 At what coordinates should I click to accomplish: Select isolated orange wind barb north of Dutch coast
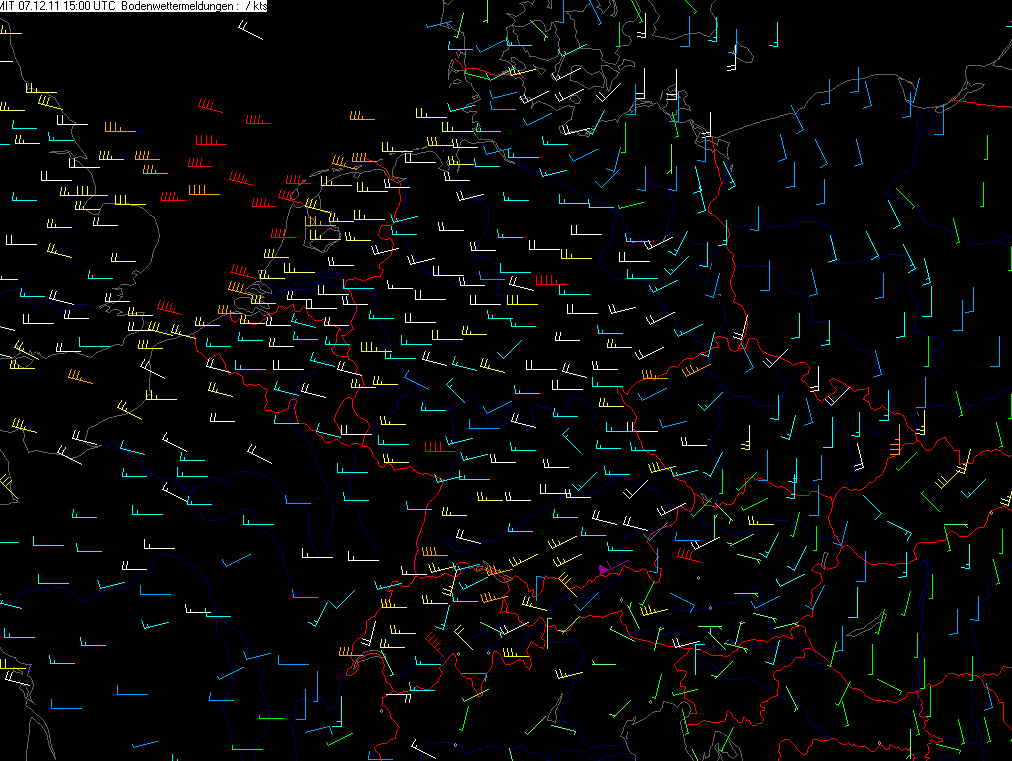[x=361, y=117]
